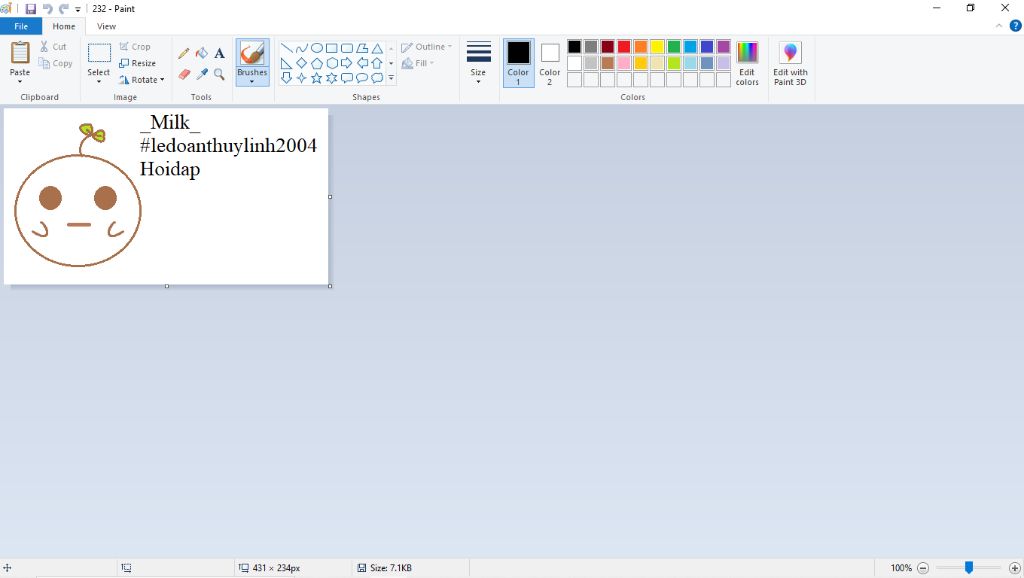Select the Rectangular selection tool icon
This screenshot has width=1024, height=578.
pyautogui.click(x=99, y=53)
